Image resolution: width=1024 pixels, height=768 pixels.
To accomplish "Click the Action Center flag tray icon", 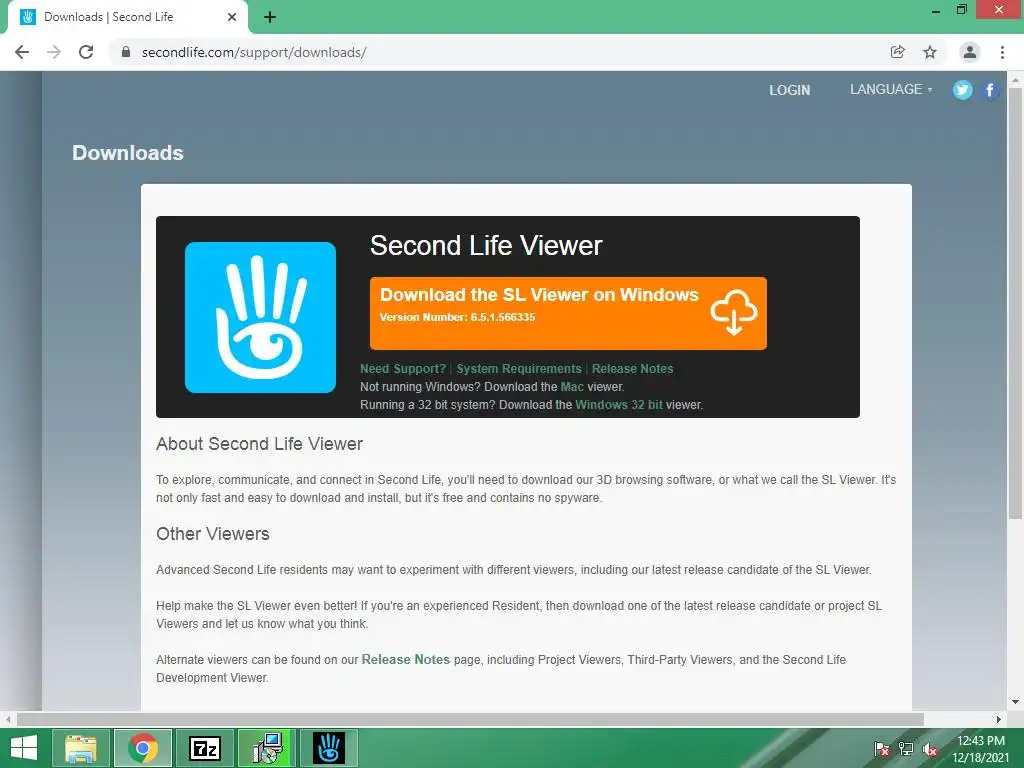I will [882, 749].
